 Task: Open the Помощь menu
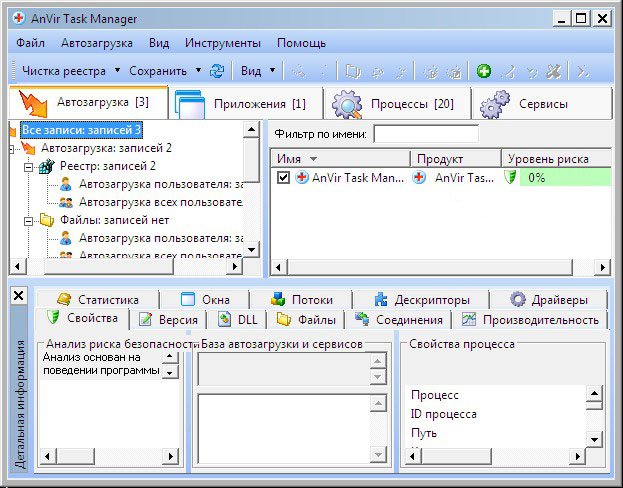(302, 43)
